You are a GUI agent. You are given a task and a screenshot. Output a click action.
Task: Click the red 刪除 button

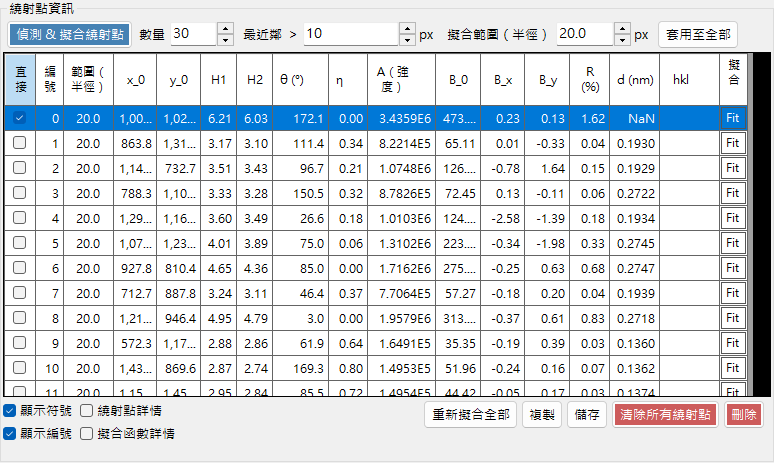744,415
